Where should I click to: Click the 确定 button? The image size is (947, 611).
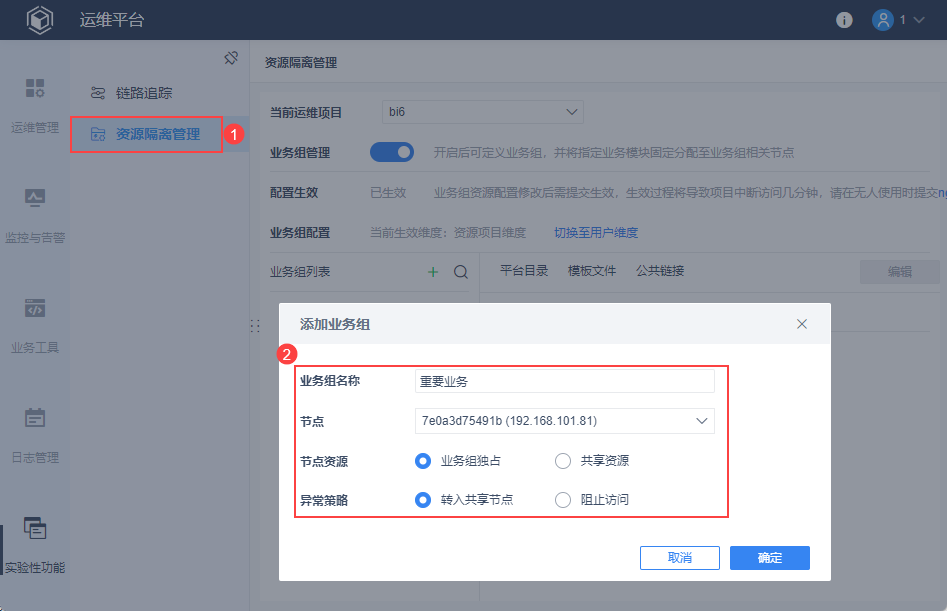pos(770,558)
